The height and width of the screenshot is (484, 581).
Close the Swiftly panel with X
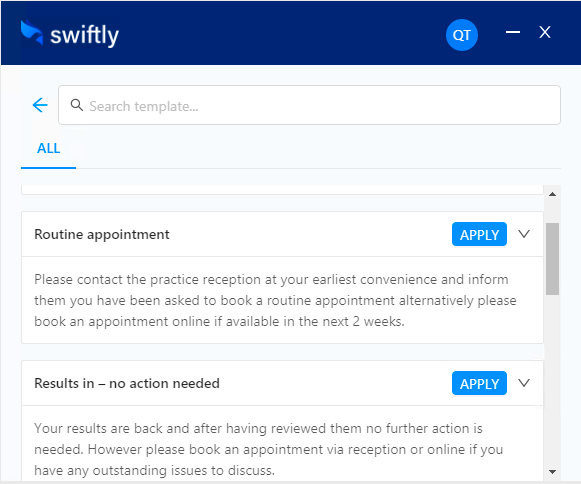click(545, 32)
